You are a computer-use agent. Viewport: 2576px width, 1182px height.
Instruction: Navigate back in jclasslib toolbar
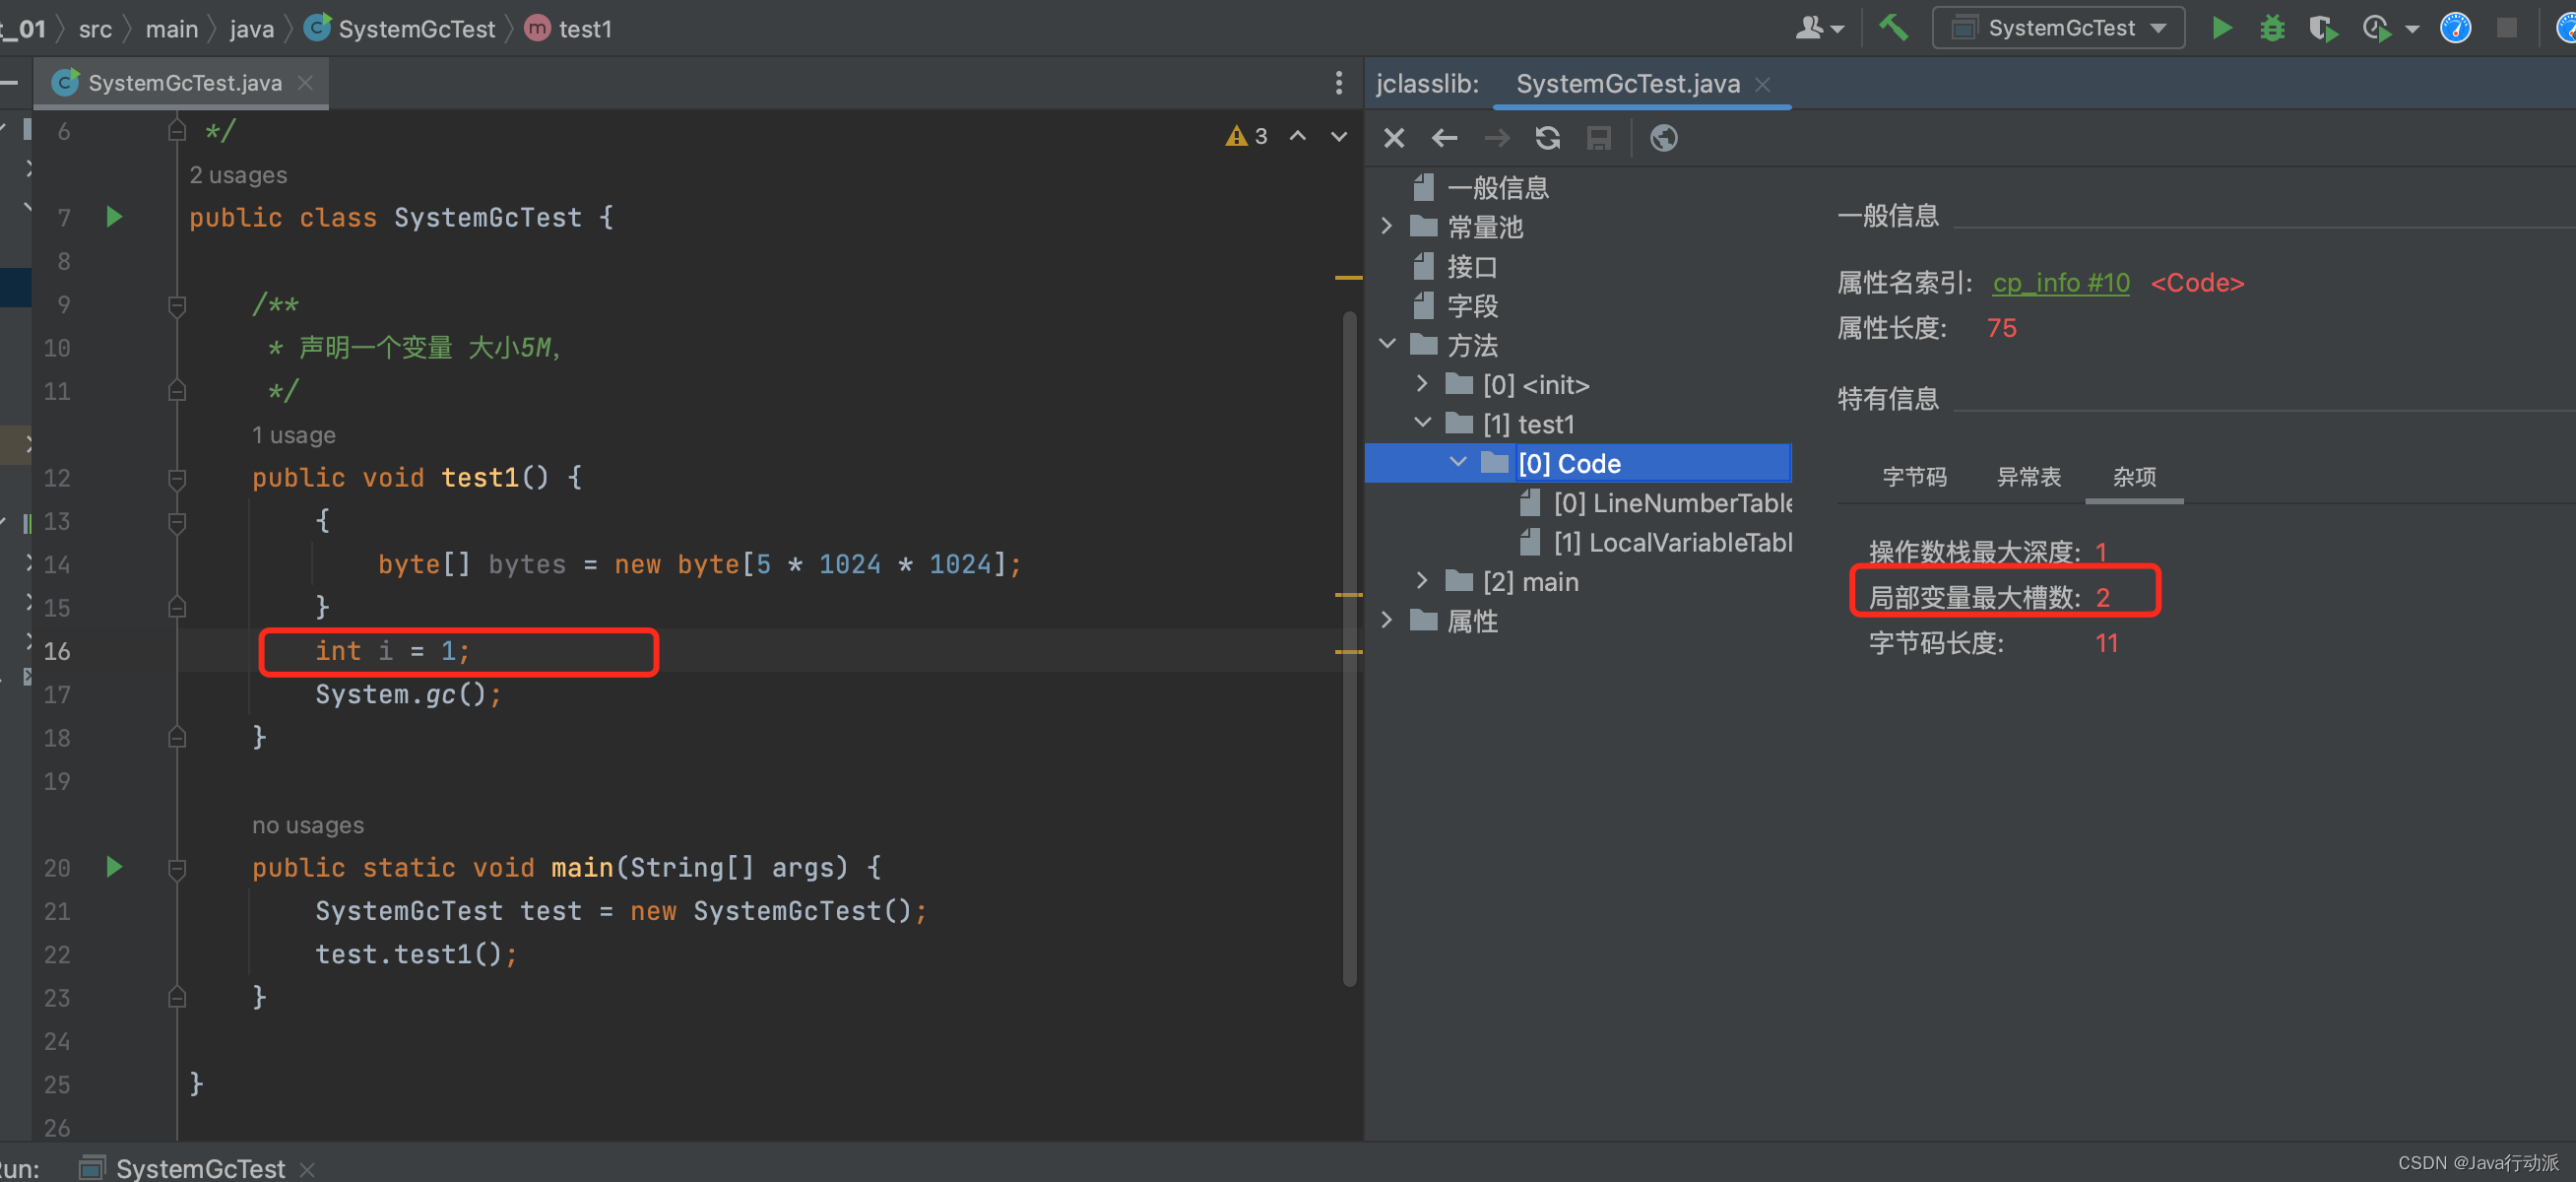tap(1444, 138)
